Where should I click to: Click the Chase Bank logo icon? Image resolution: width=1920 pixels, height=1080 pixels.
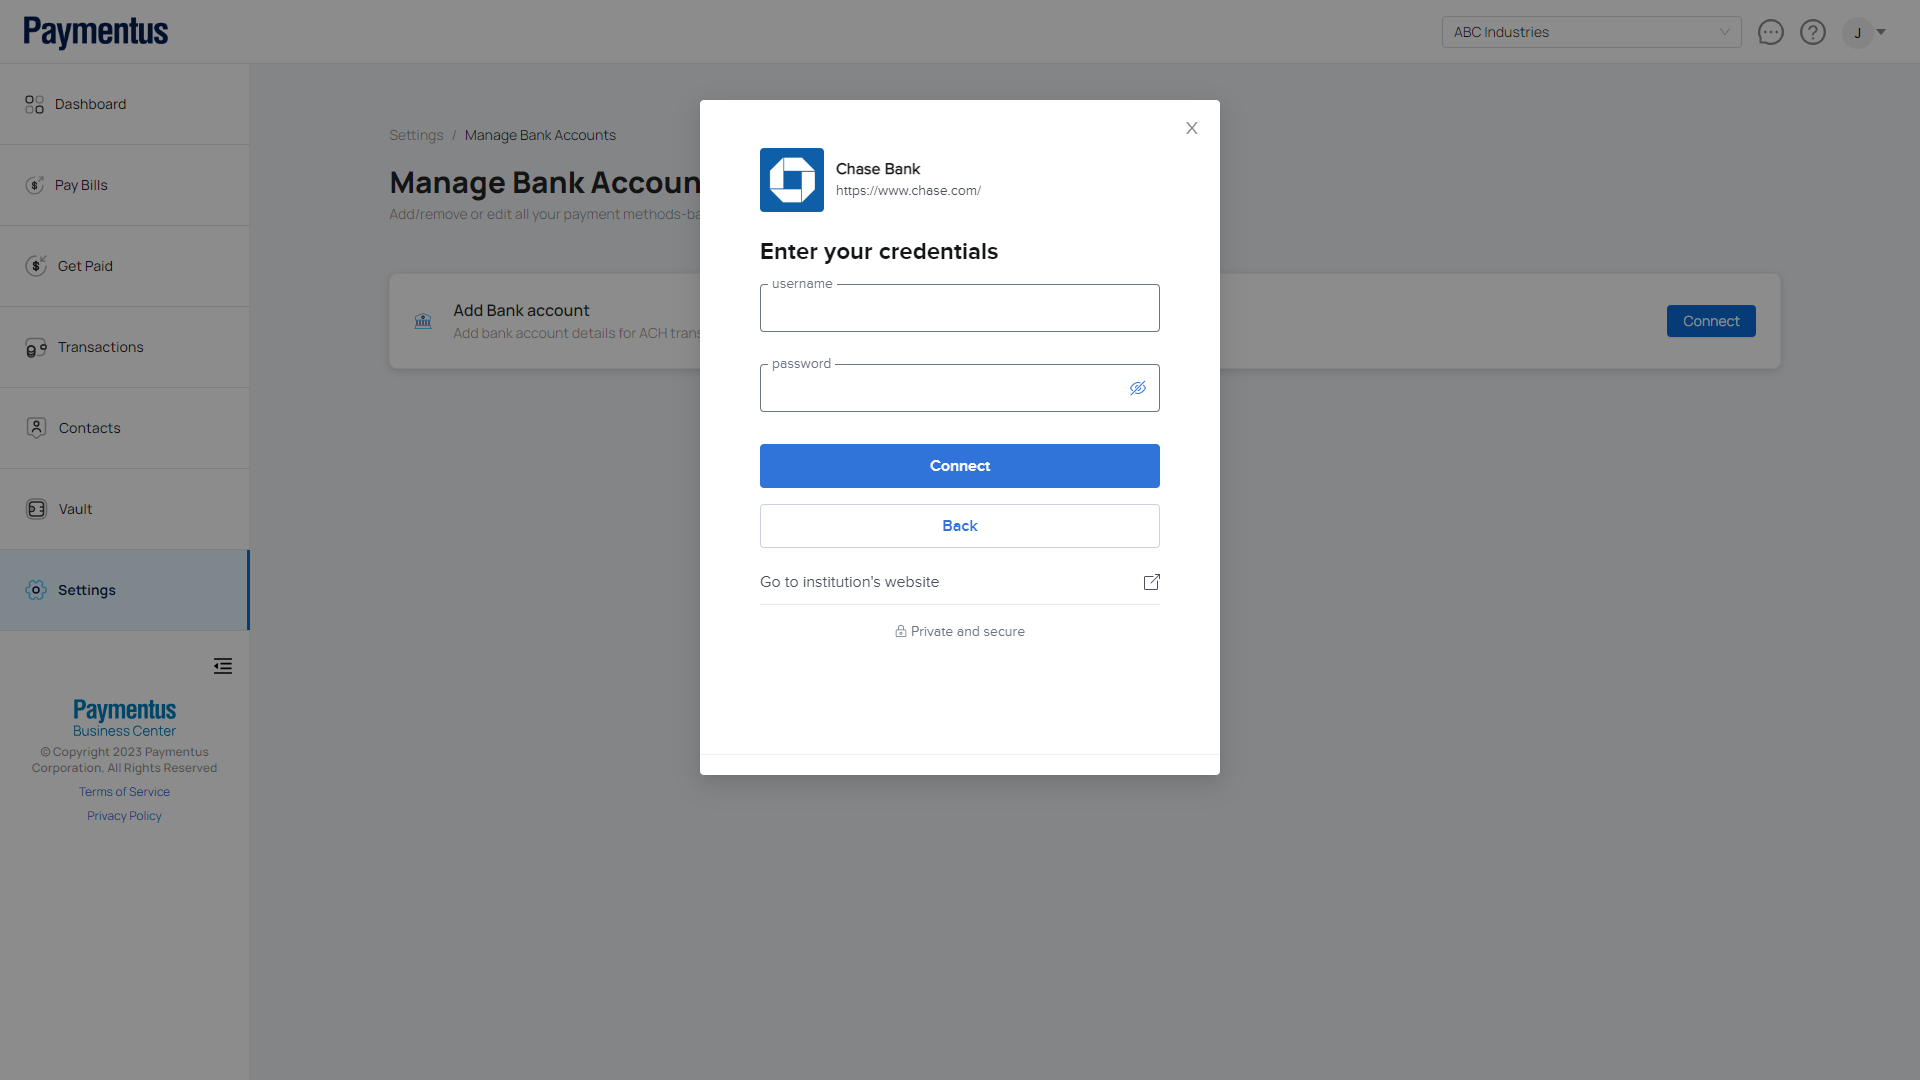[x=791, y=180]
